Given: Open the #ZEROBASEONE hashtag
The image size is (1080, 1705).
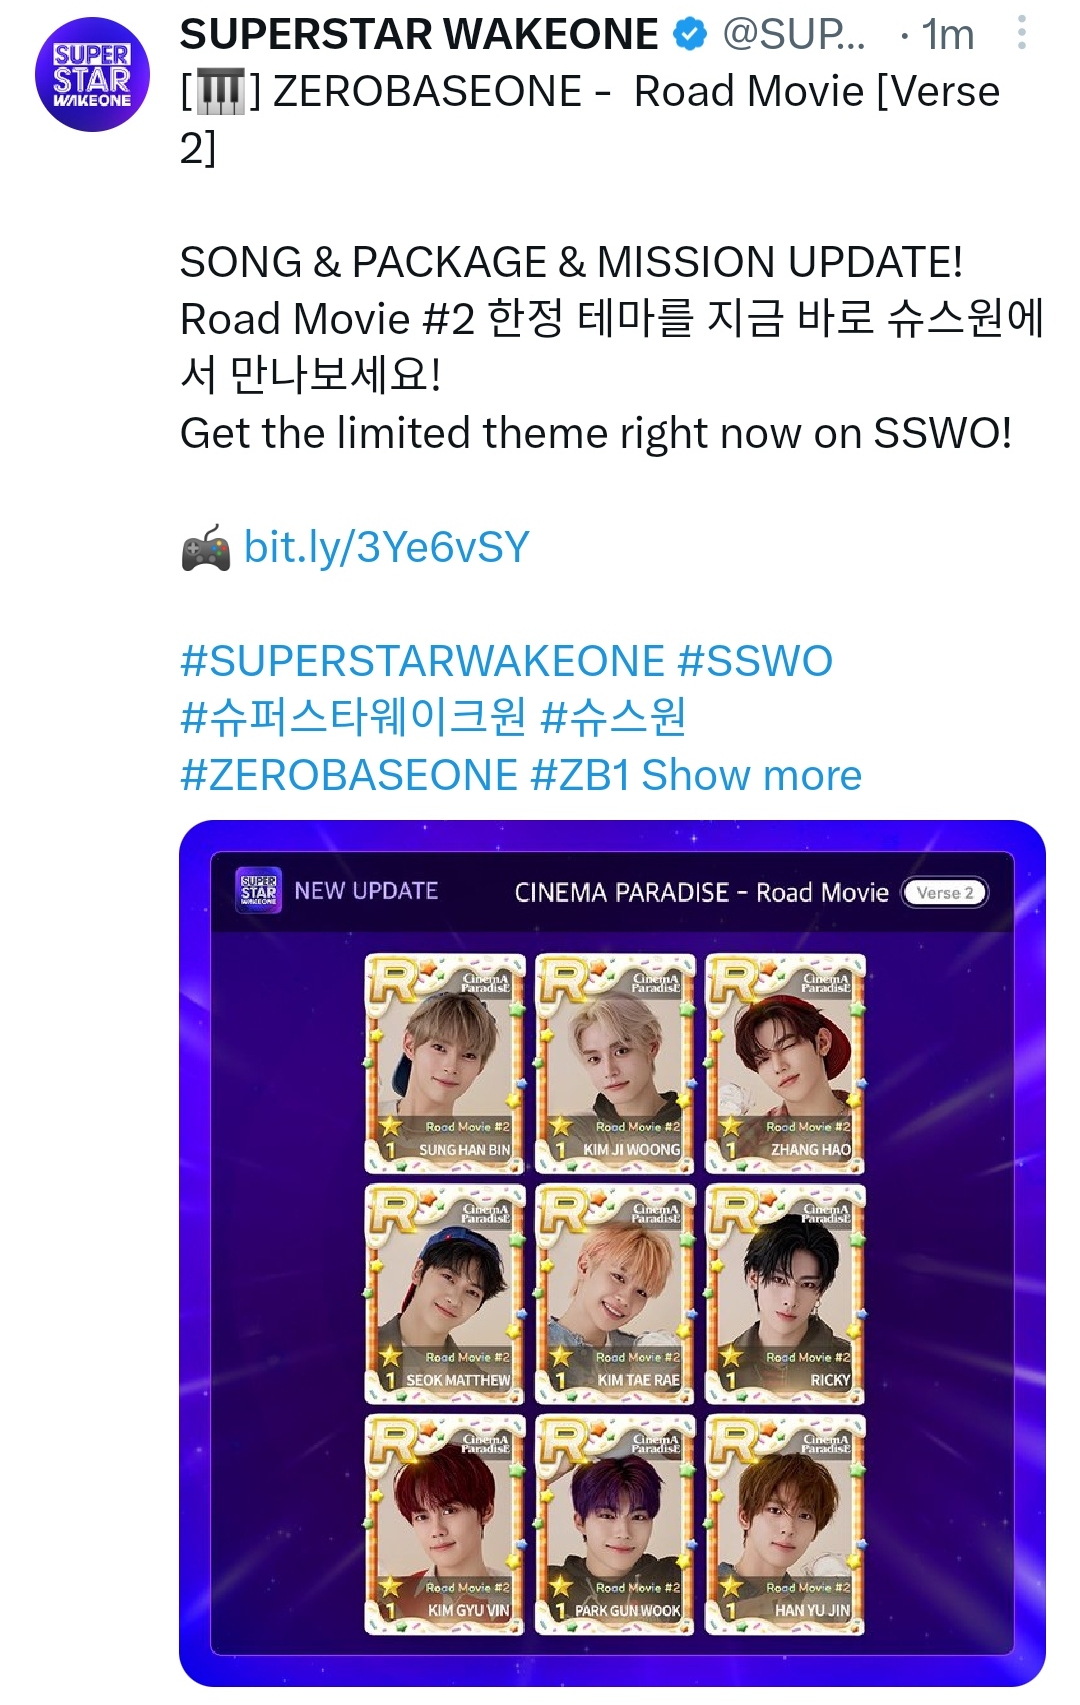Looking at the screenshot, I should (x=349, y=775).
